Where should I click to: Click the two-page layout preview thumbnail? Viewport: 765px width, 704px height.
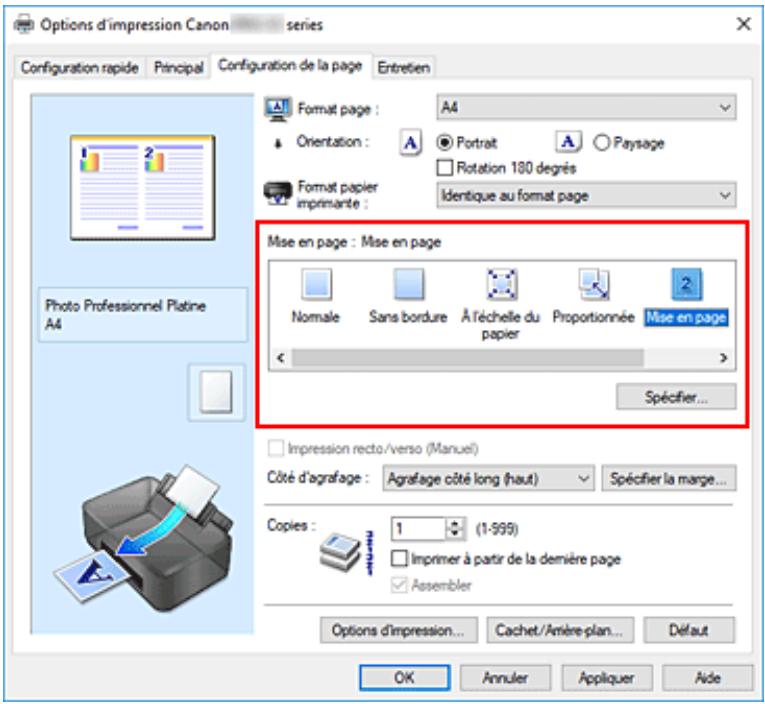click(x=142, y=188)
